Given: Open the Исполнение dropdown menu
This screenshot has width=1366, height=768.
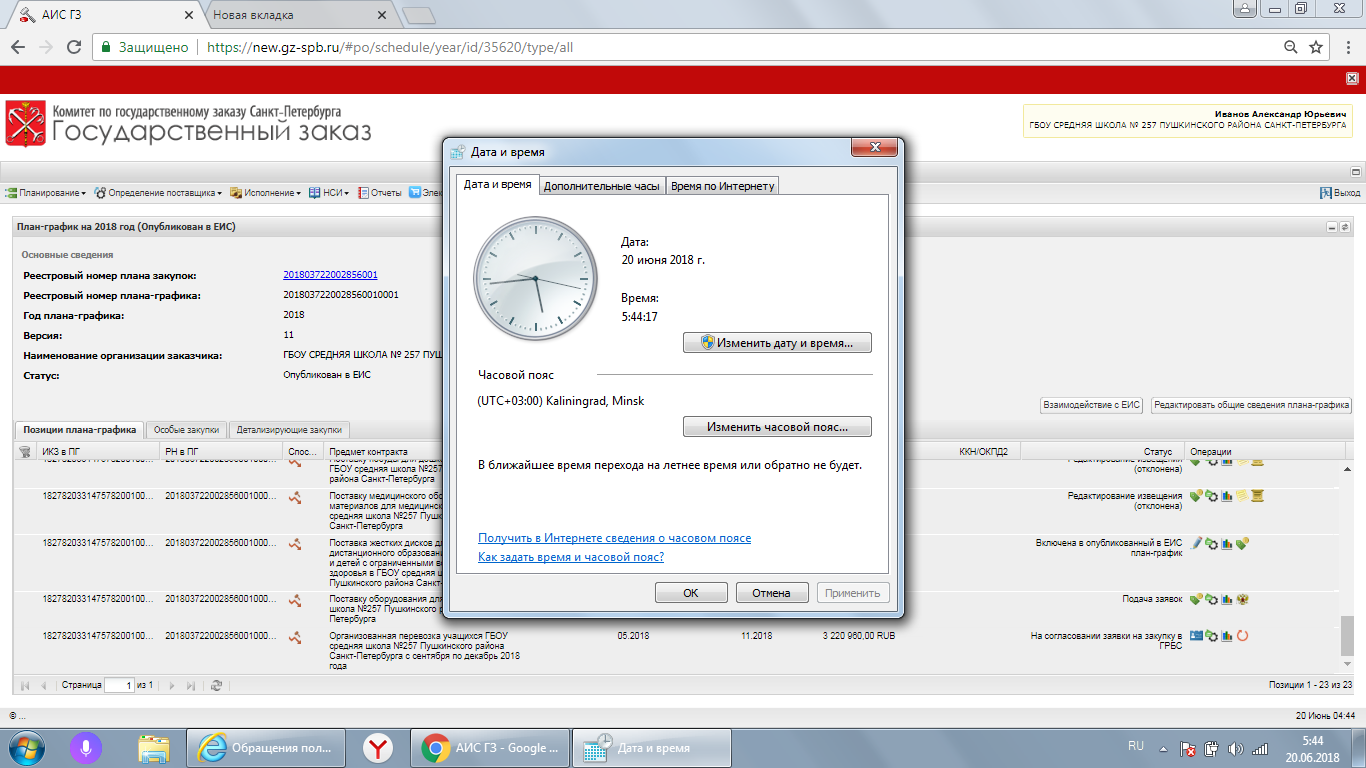Looking at the screenshot, I should pyautogui.click(x=265, y=193).
